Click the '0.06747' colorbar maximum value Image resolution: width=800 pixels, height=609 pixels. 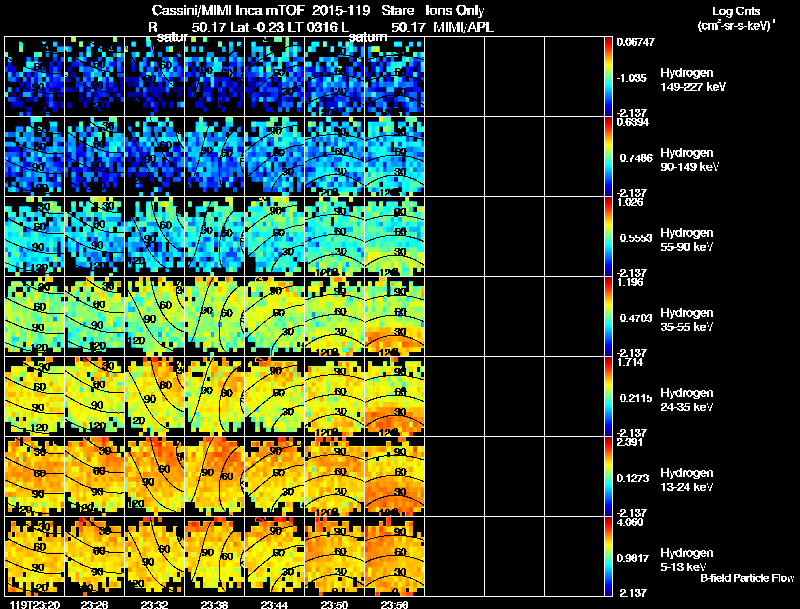(635, 42)
